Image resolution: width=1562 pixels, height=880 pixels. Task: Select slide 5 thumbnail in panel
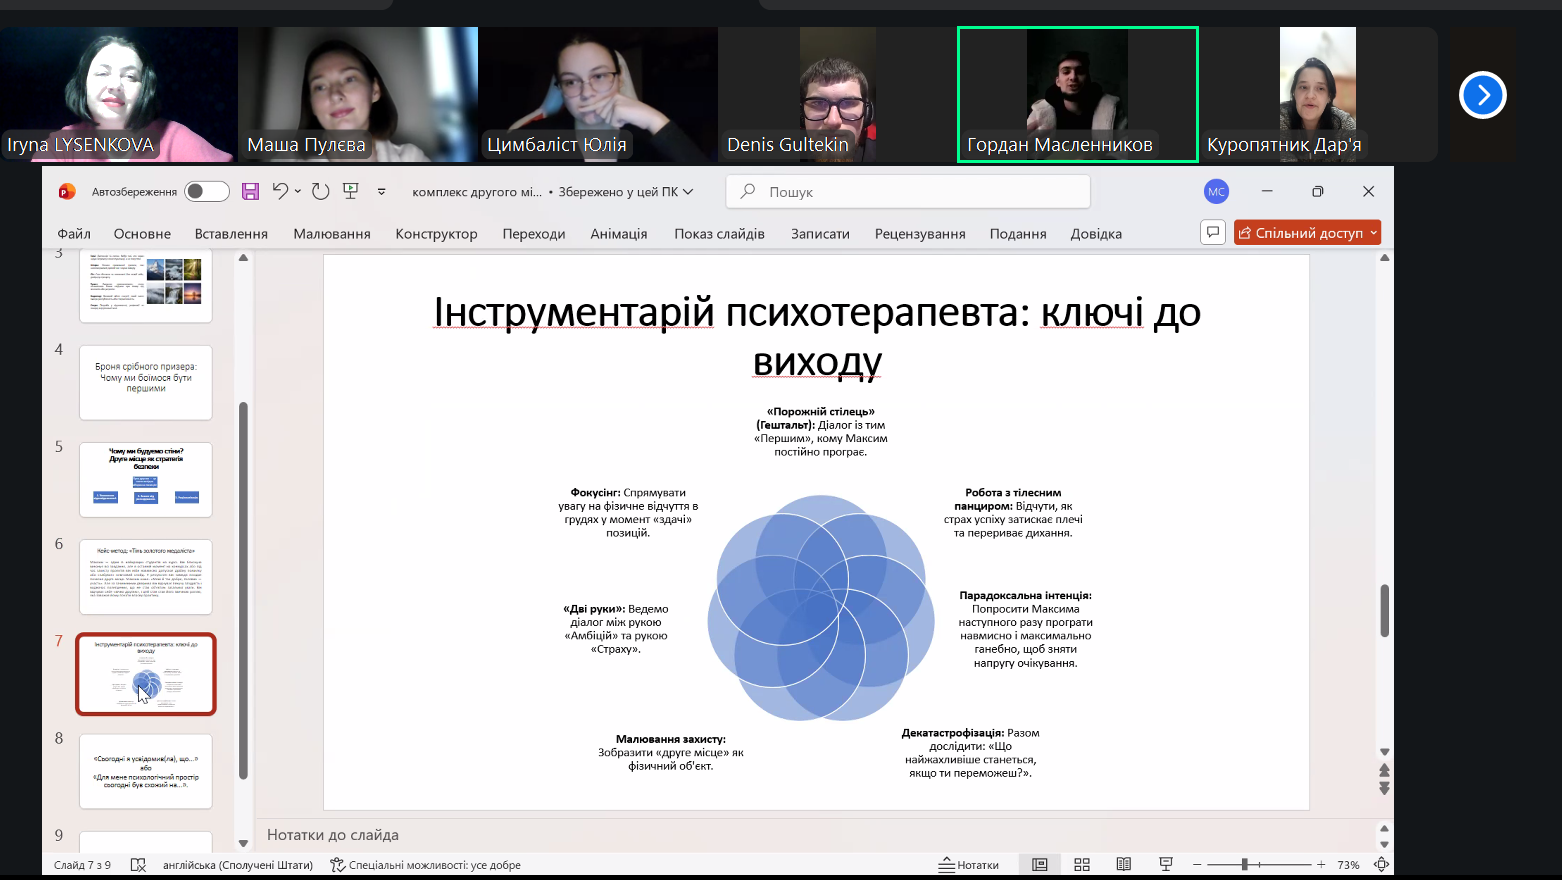[146, 480]
